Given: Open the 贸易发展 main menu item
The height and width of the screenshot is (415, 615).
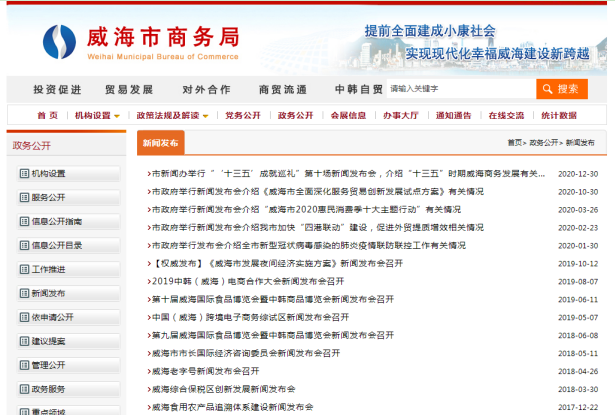Looking at the screenshot, I should (x=130, y=89).
